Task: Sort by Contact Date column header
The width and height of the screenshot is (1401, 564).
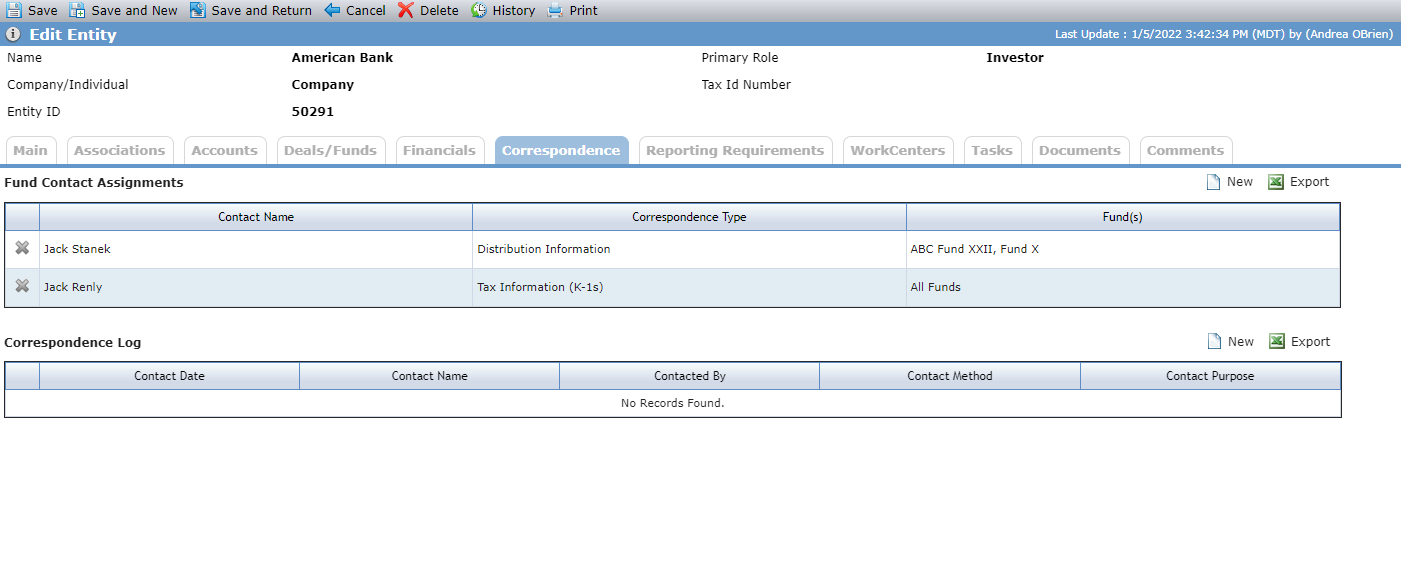Action: point(170,376)
